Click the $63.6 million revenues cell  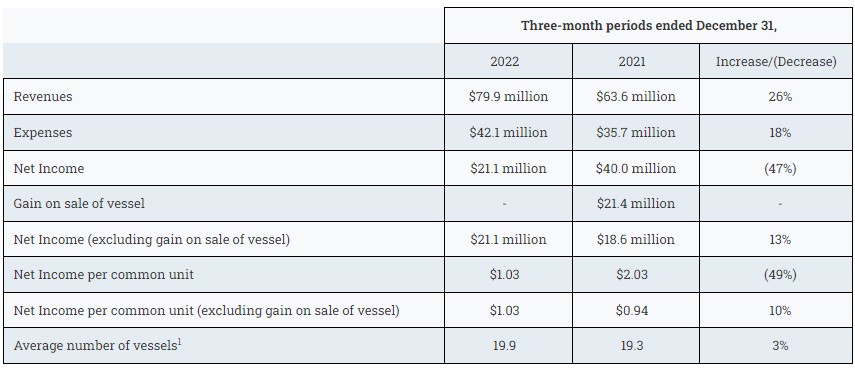coord(636,97)
